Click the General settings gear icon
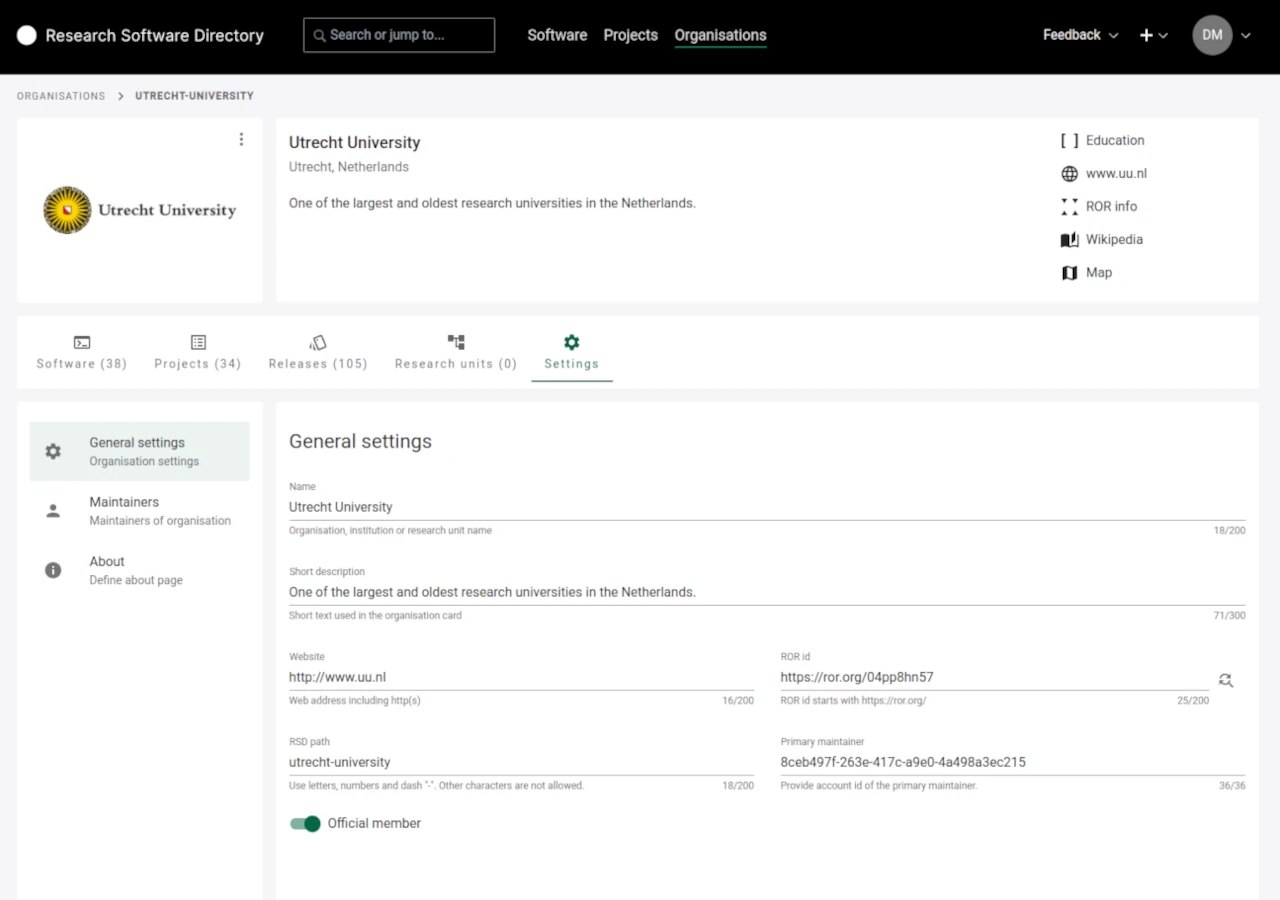Viewport: 1280px width, 900px height. click(53, 452)
